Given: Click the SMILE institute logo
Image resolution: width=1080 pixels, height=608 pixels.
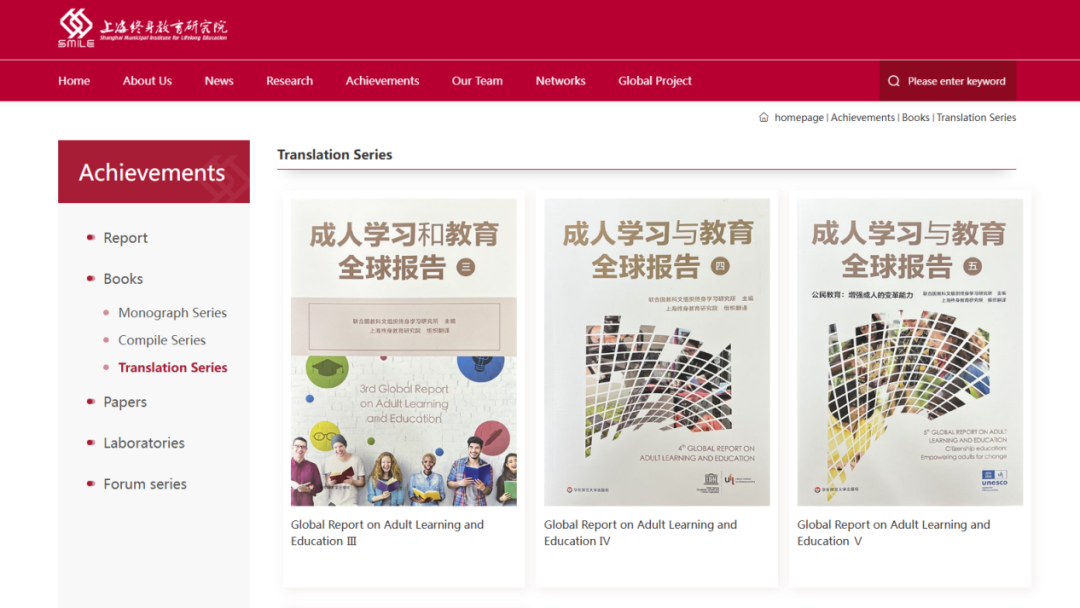Looking at the screenshot, I should click(142, 27).
